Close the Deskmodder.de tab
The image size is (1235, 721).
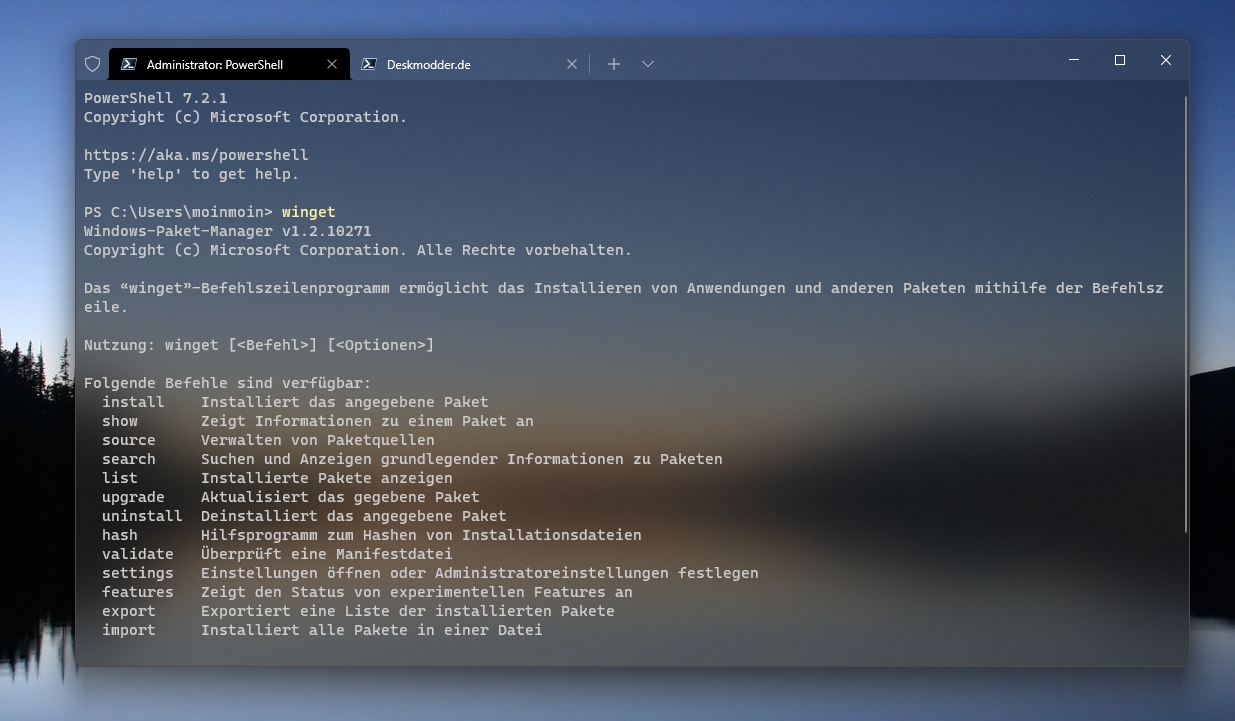click(x=572, y=64)
